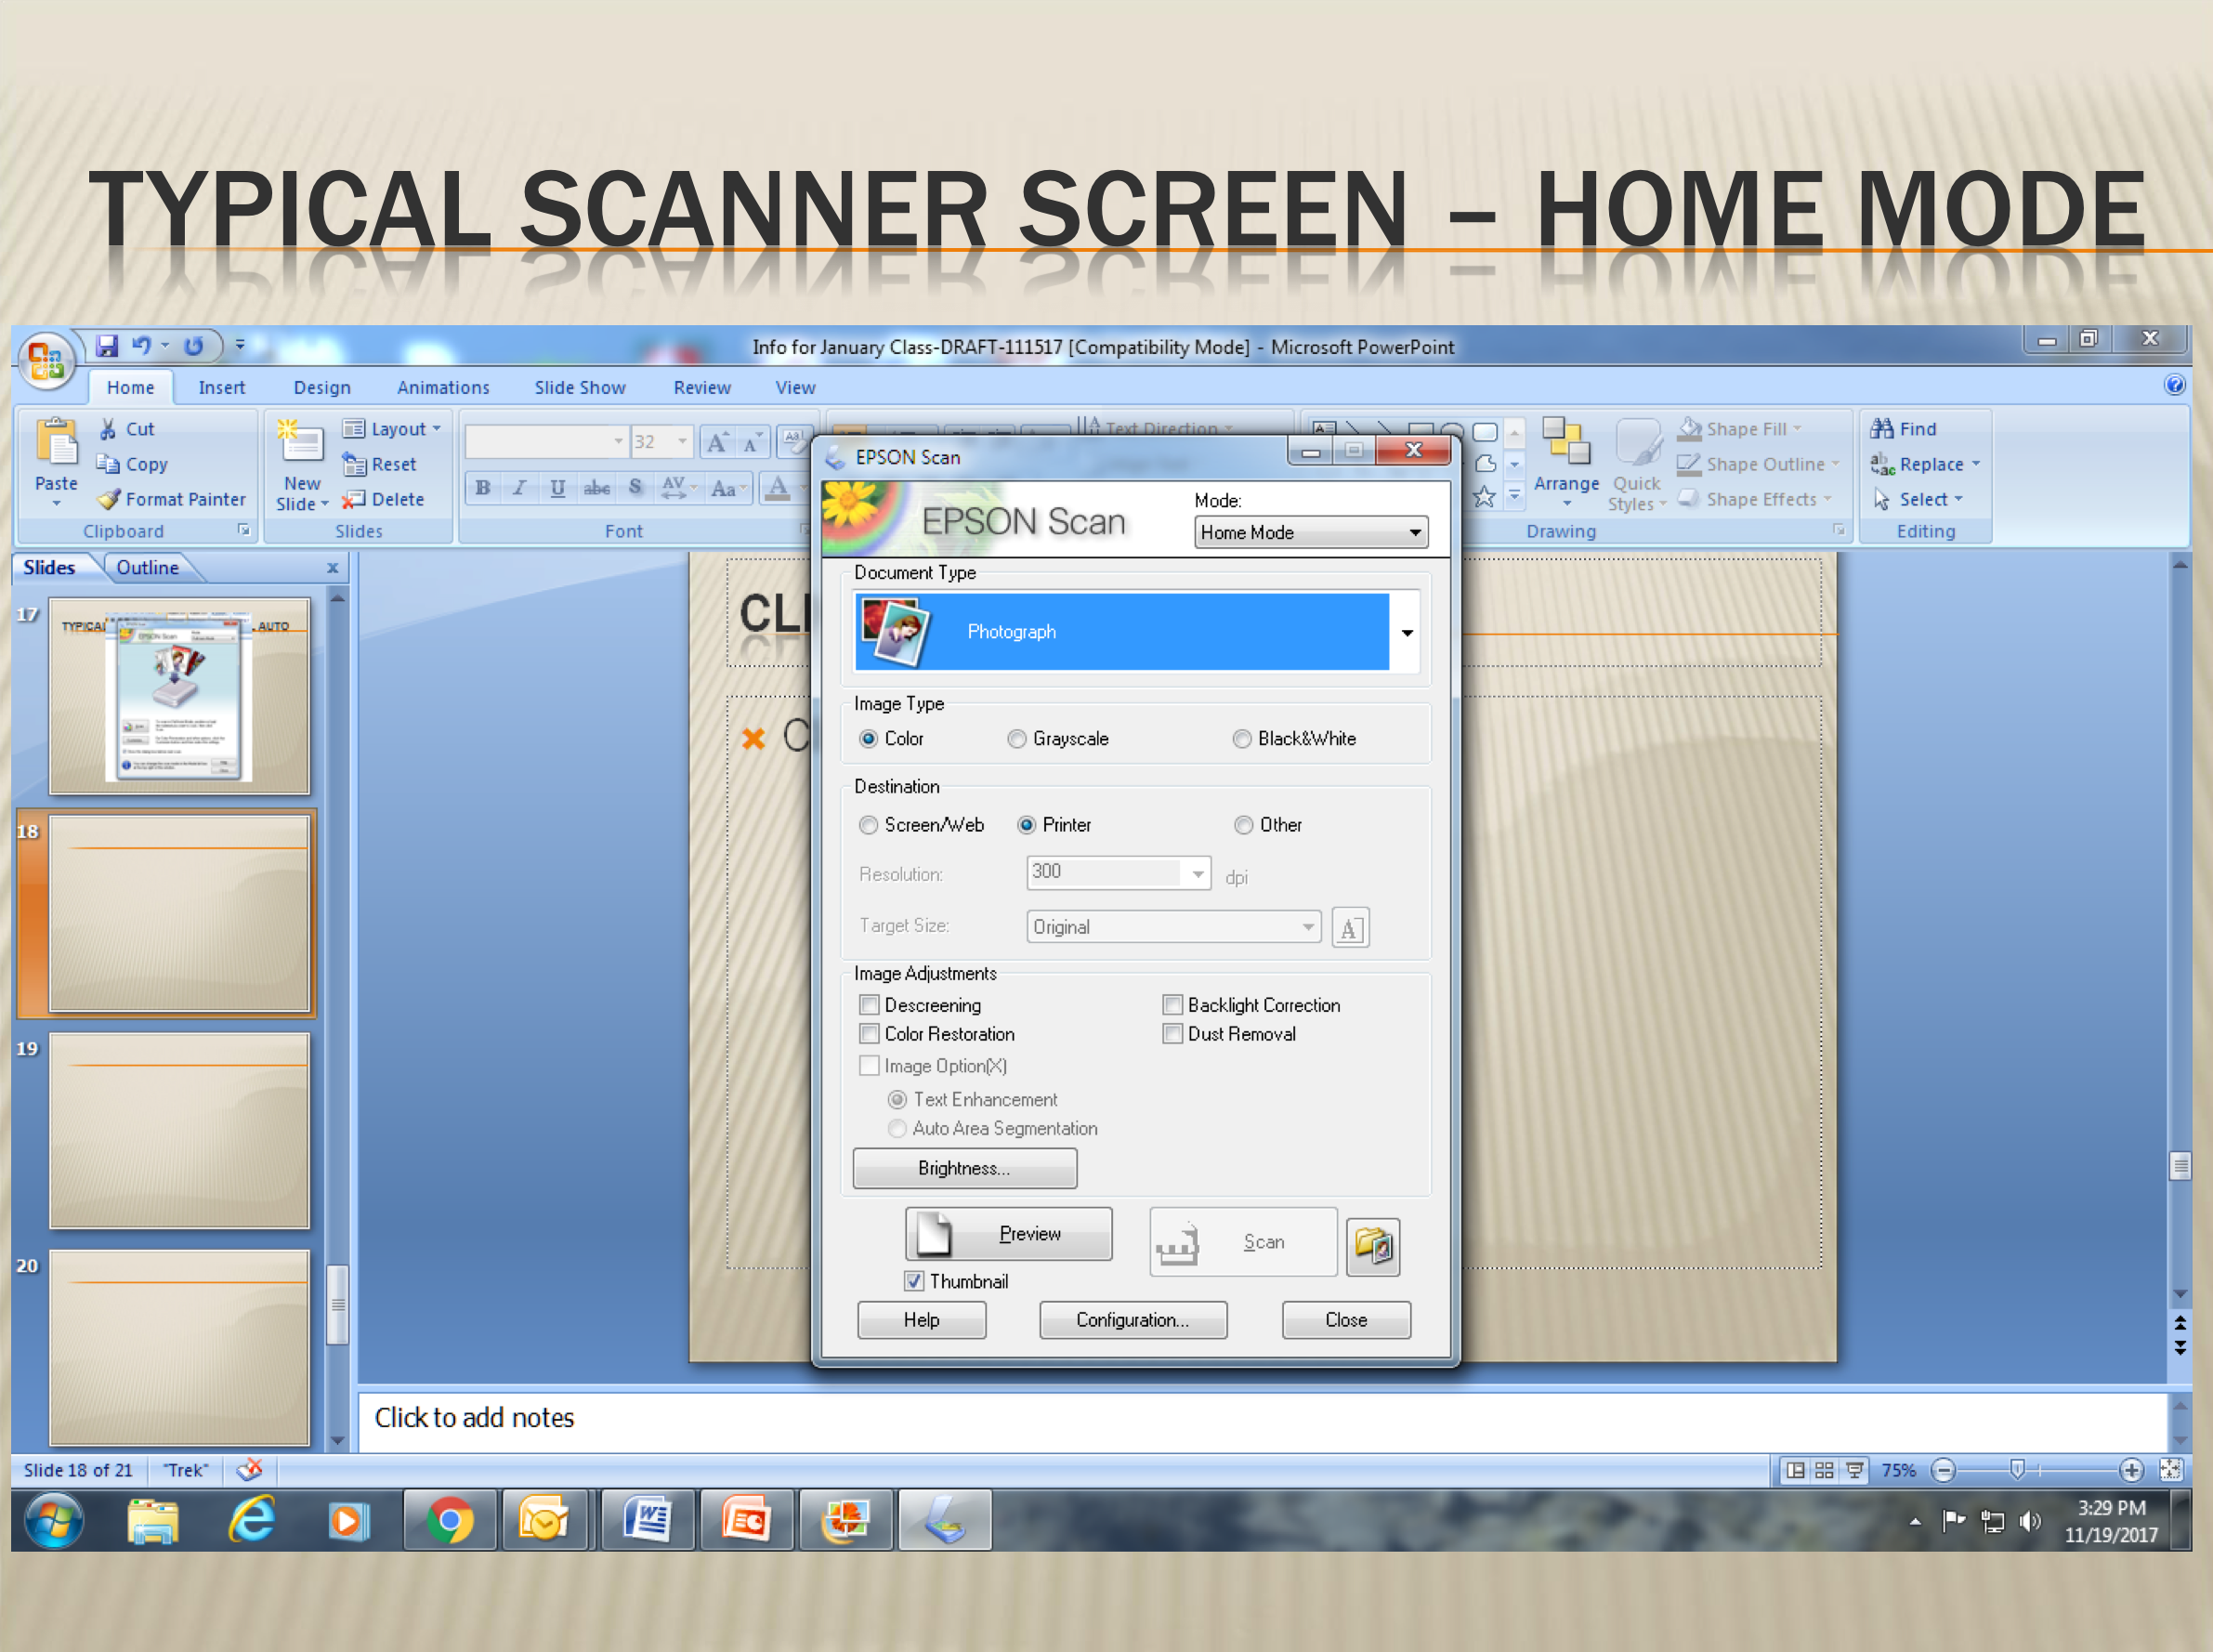Expand Shape Fill dropdown

[1797, 429]
